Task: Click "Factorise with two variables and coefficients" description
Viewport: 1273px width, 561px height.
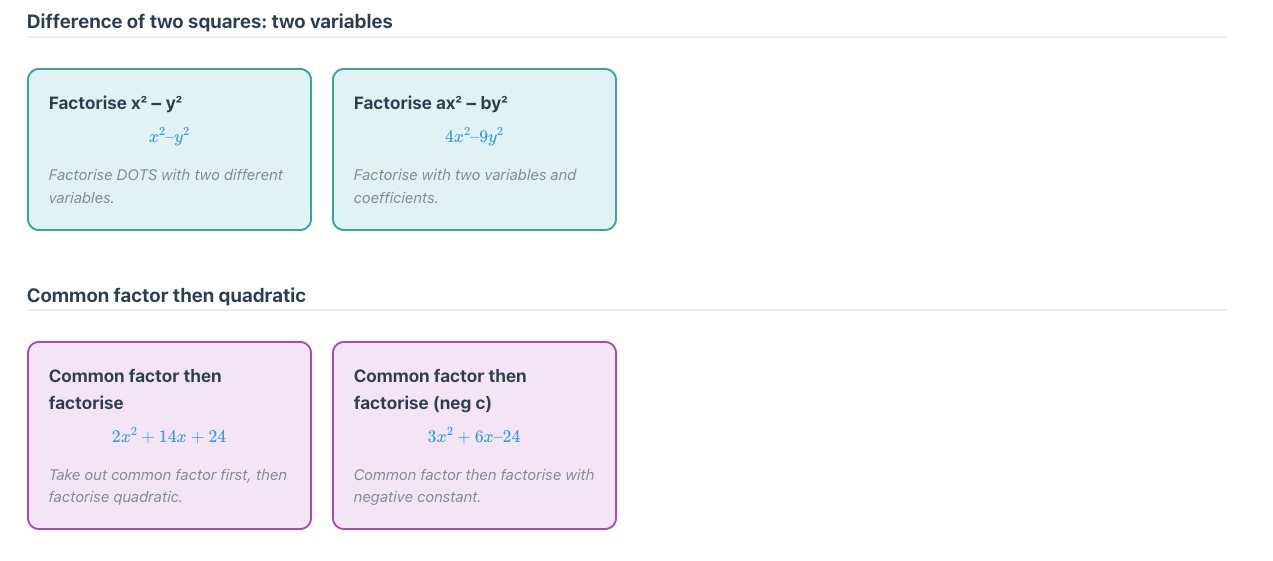Action: [x=465, y=186]
